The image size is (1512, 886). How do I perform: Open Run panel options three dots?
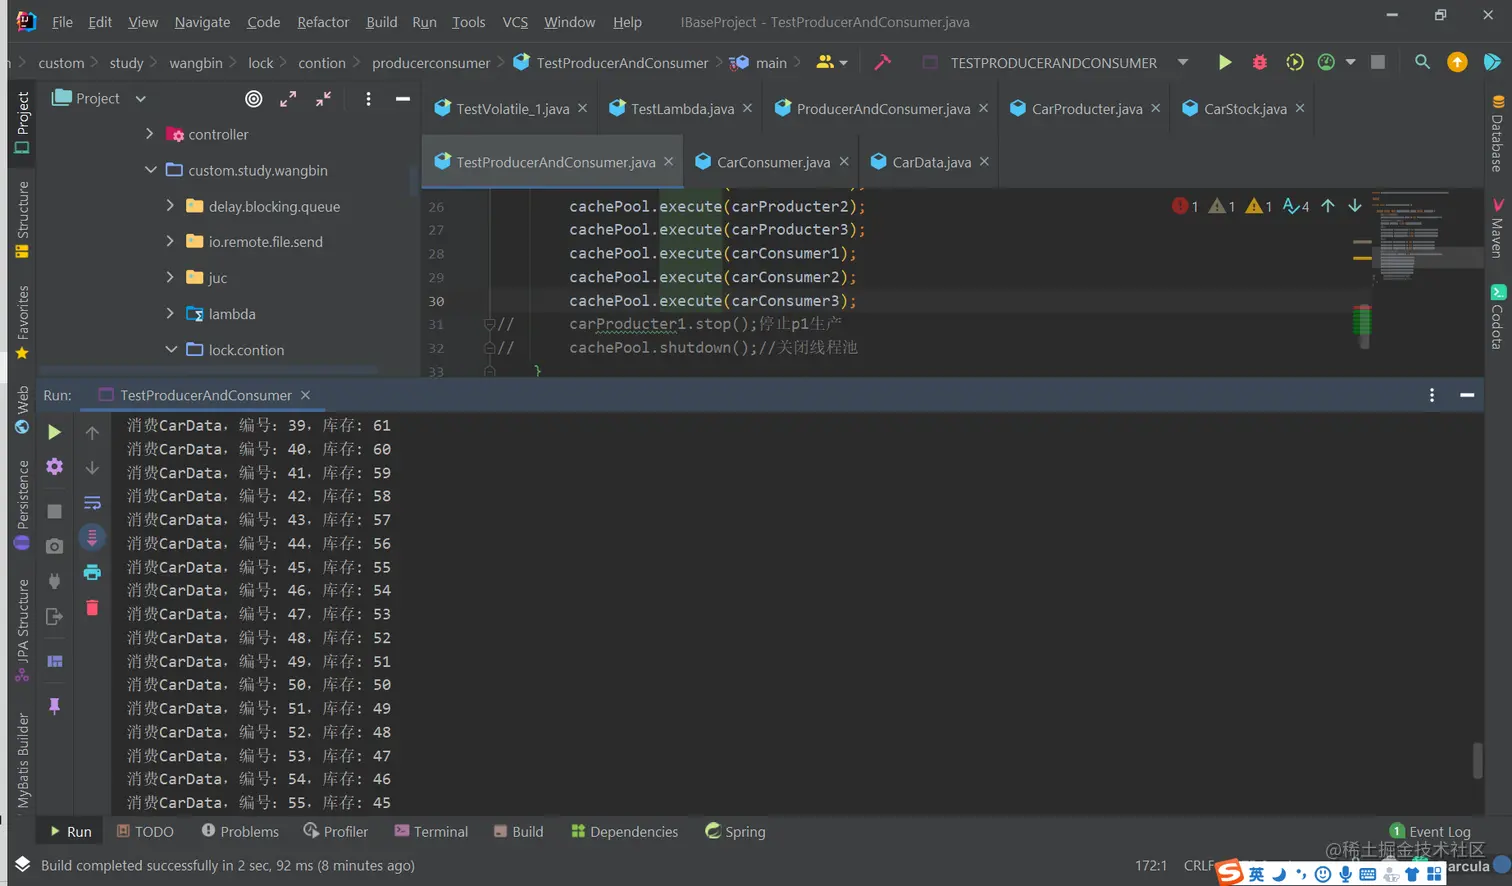point(1432,395)
